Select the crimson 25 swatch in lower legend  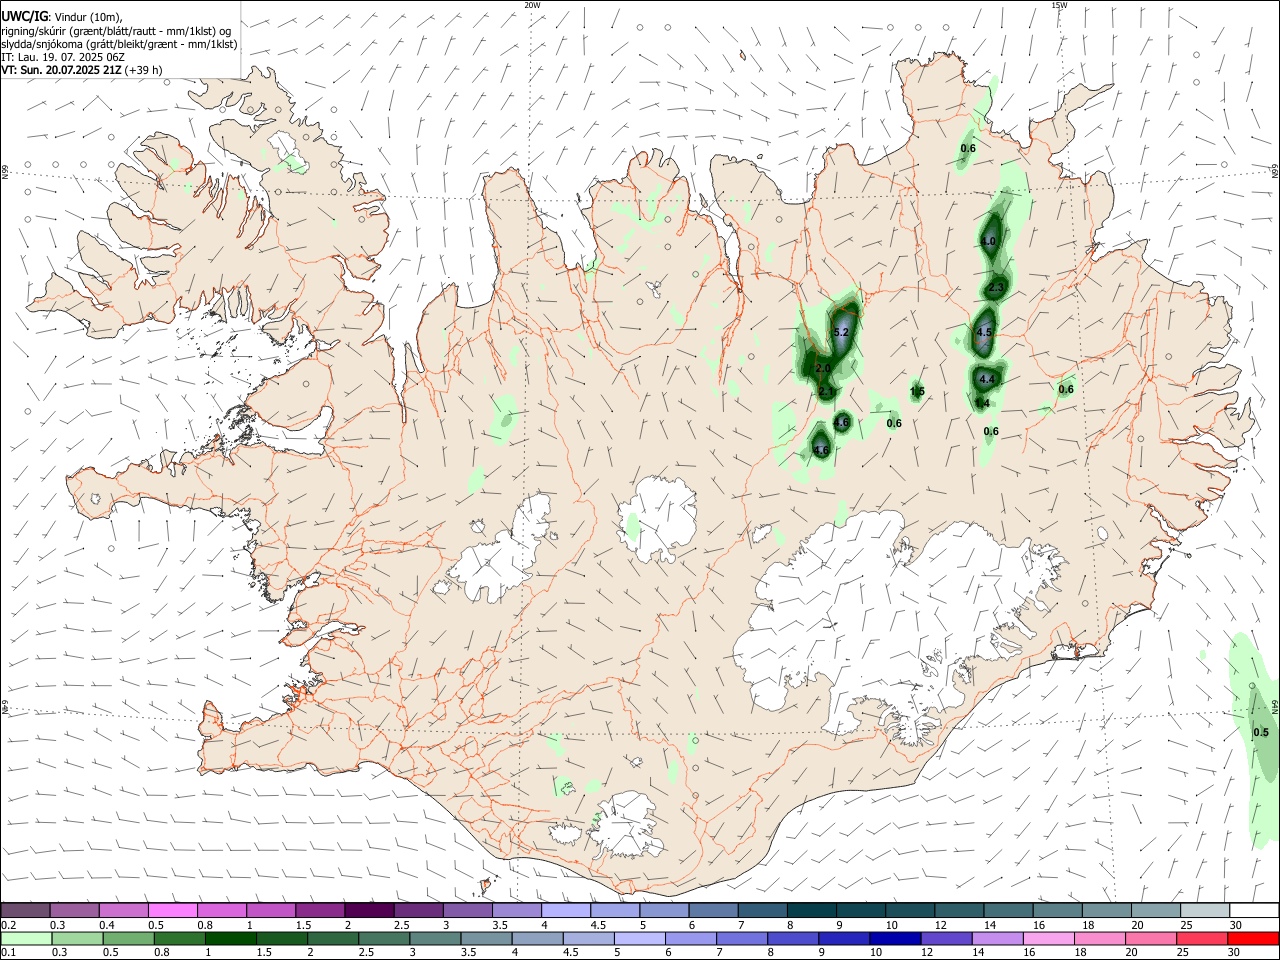click(1201, 938)
